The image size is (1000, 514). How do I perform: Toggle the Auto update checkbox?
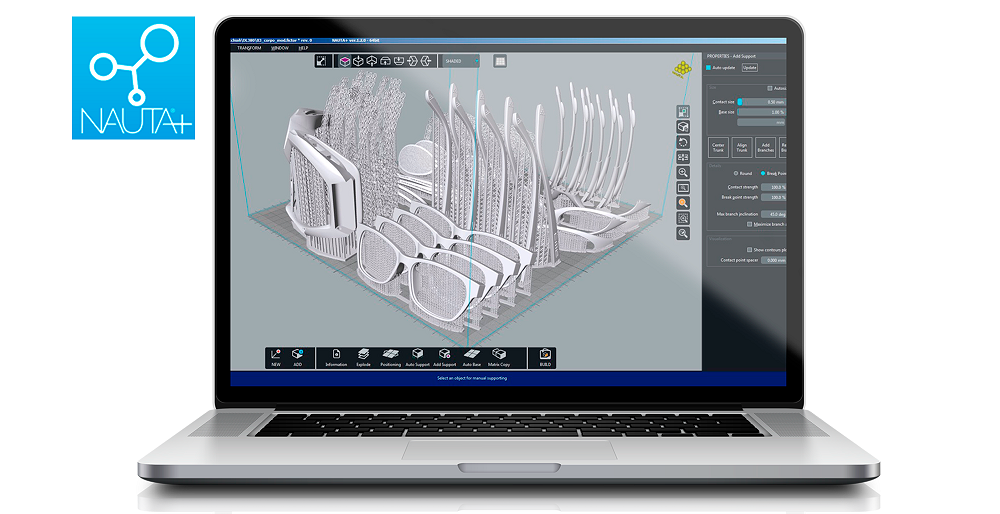[x=708, y=68]
